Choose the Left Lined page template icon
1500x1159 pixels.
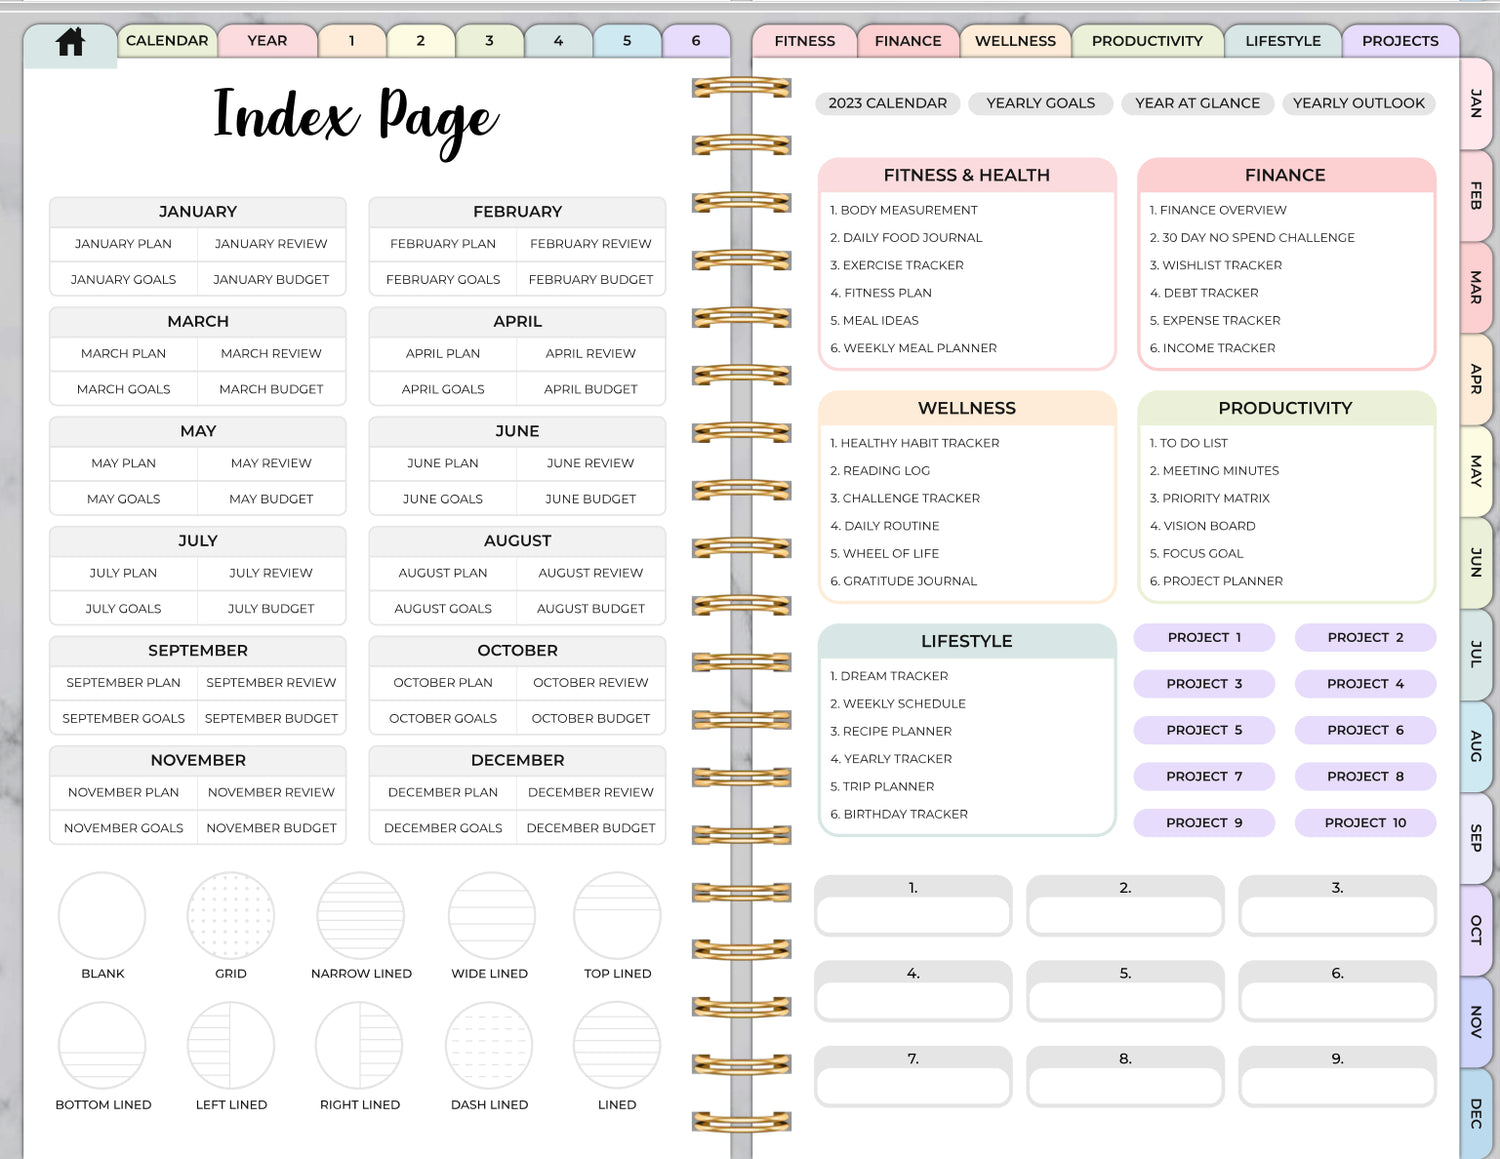(231, 1046)
